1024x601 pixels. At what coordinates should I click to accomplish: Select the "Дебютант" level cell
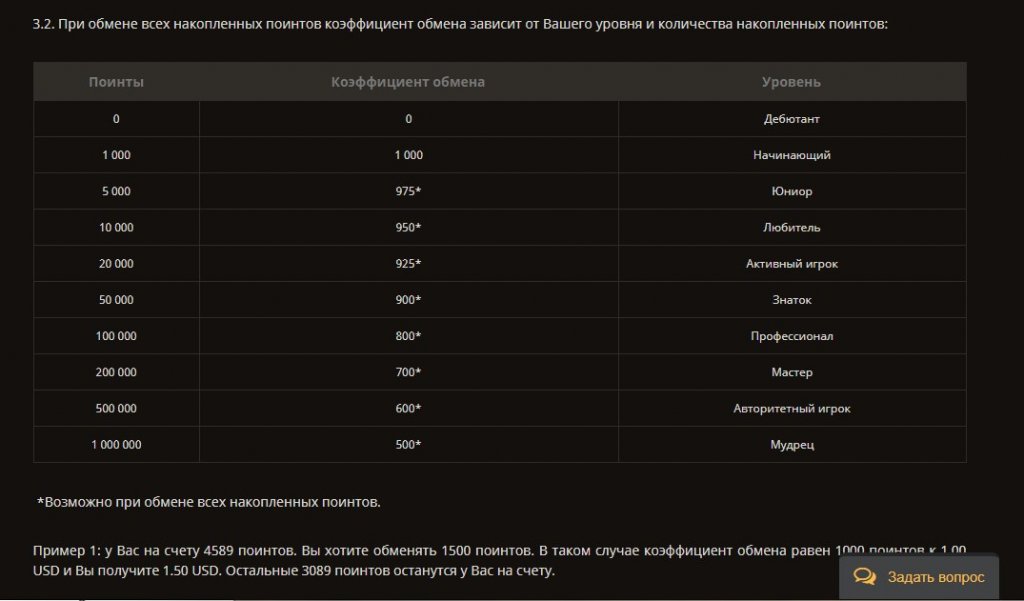792,118
